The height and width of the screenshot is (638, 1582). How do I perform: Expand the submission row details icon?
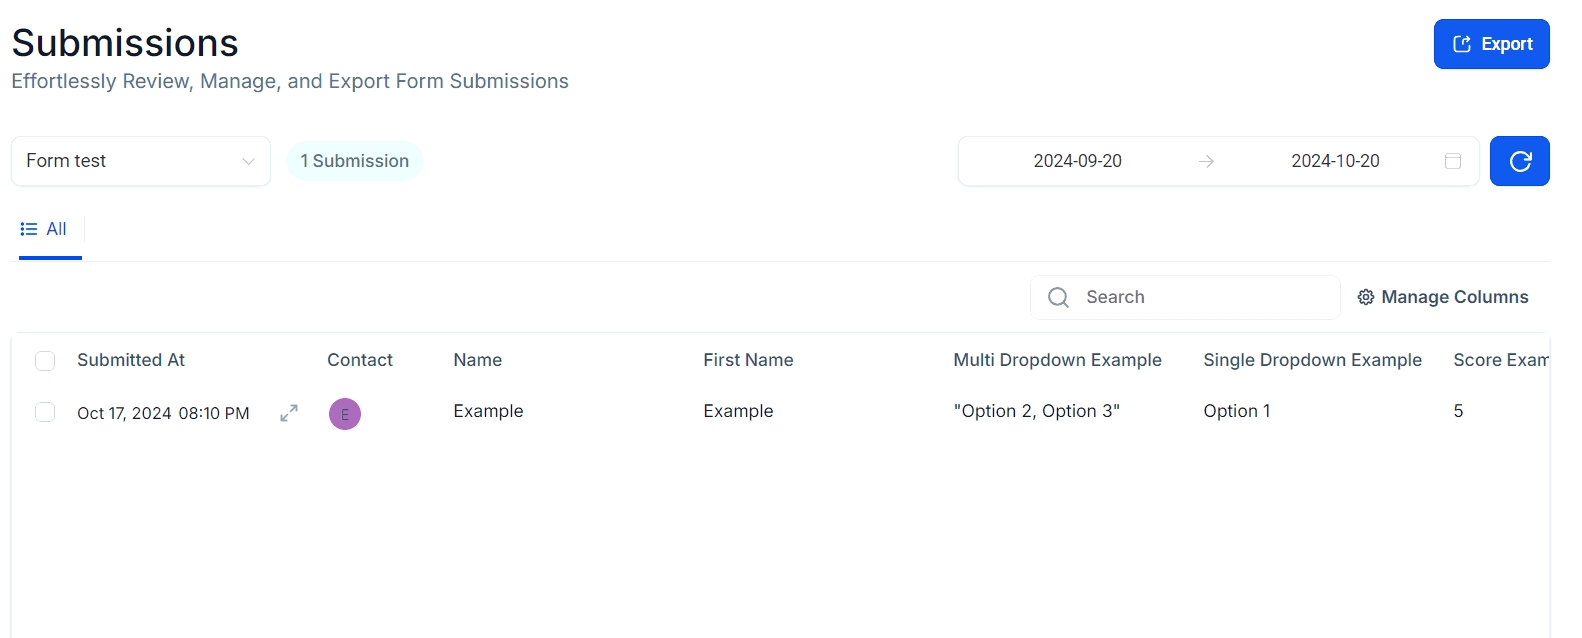[x=289, y=413]
